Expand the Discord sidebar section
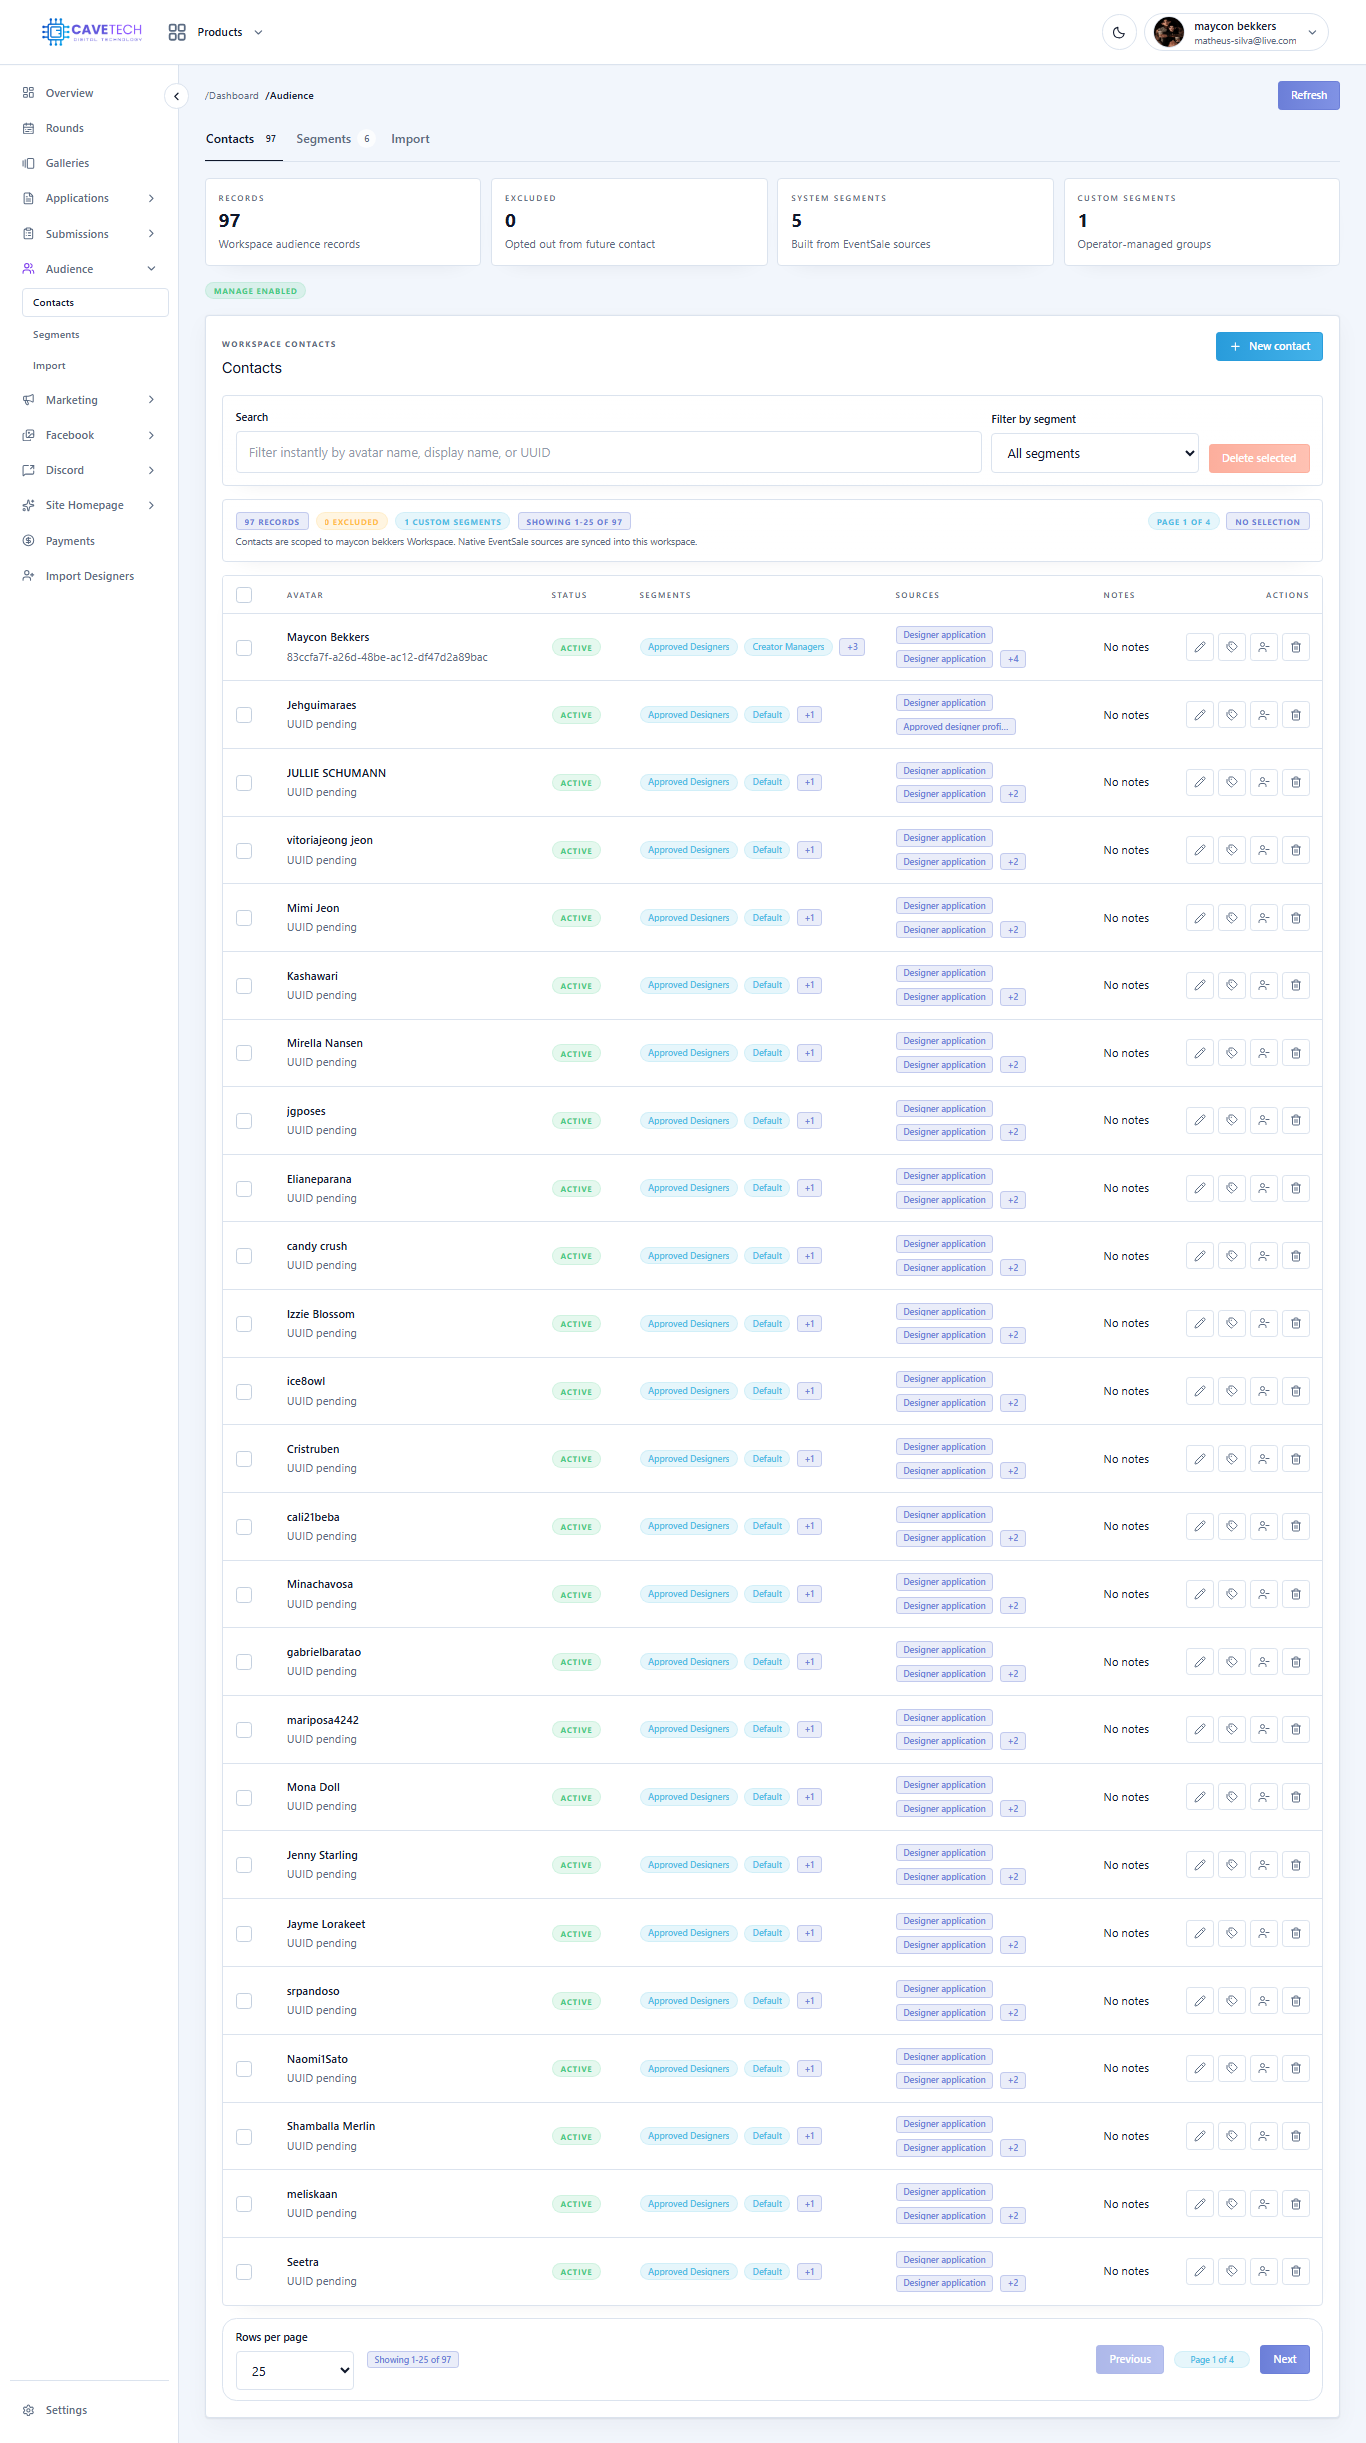Viewport: 1366px width, 2443px height. point(89,470)
